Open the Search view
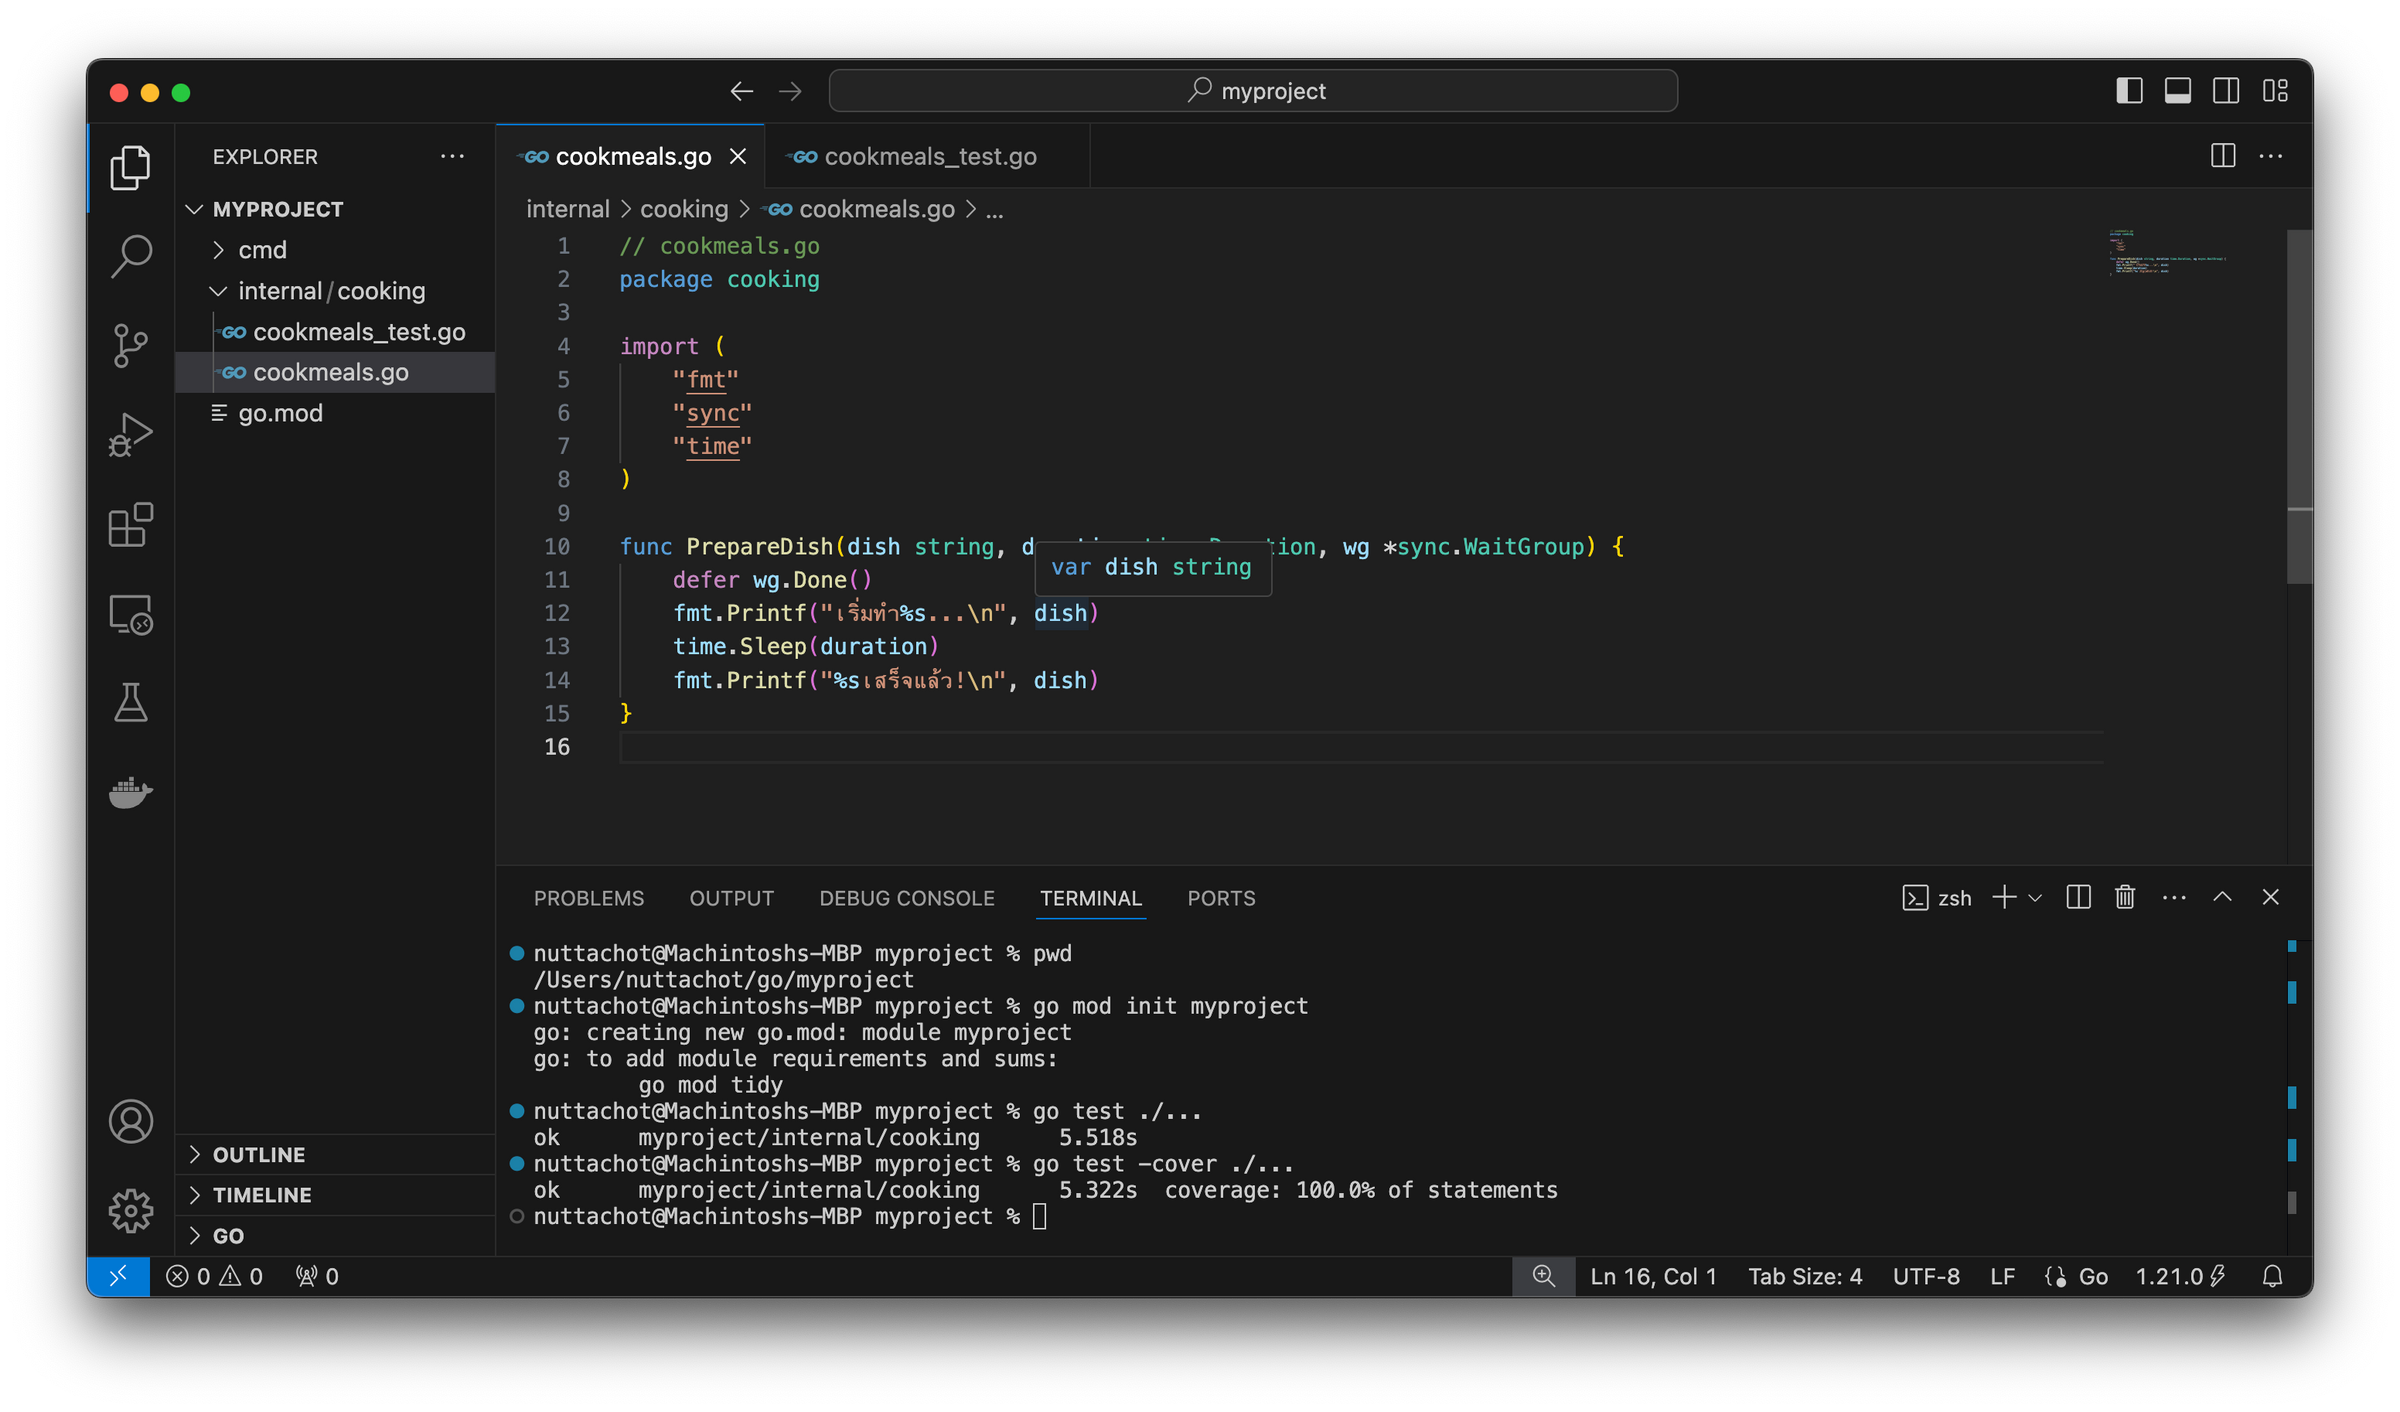Image resolution: width=2400 pixels, height=1412 pixels. (130, 256)
